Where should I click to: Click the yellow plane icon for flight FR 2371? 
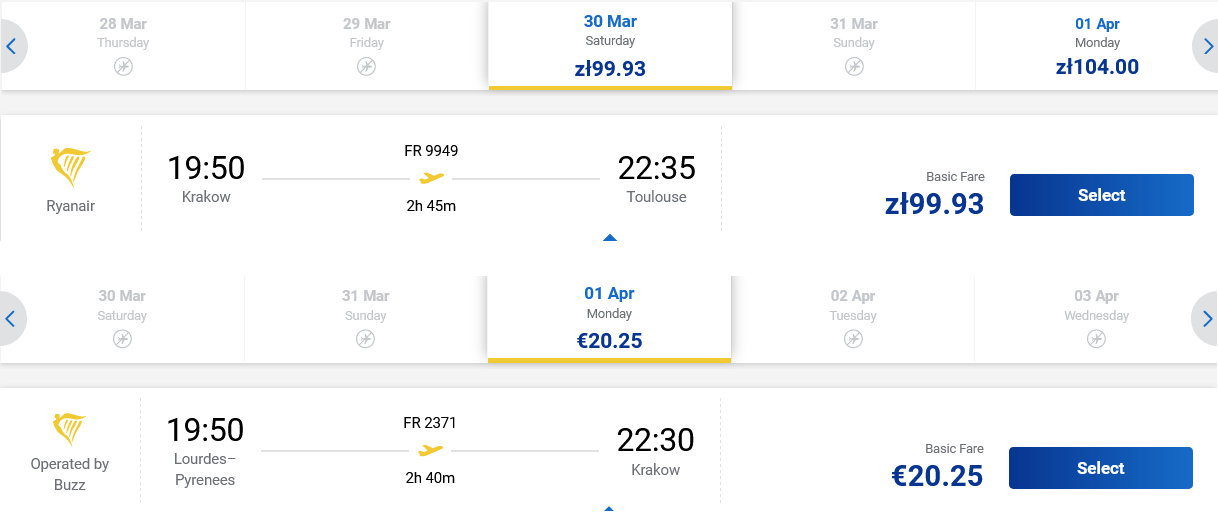coord(430,450)
